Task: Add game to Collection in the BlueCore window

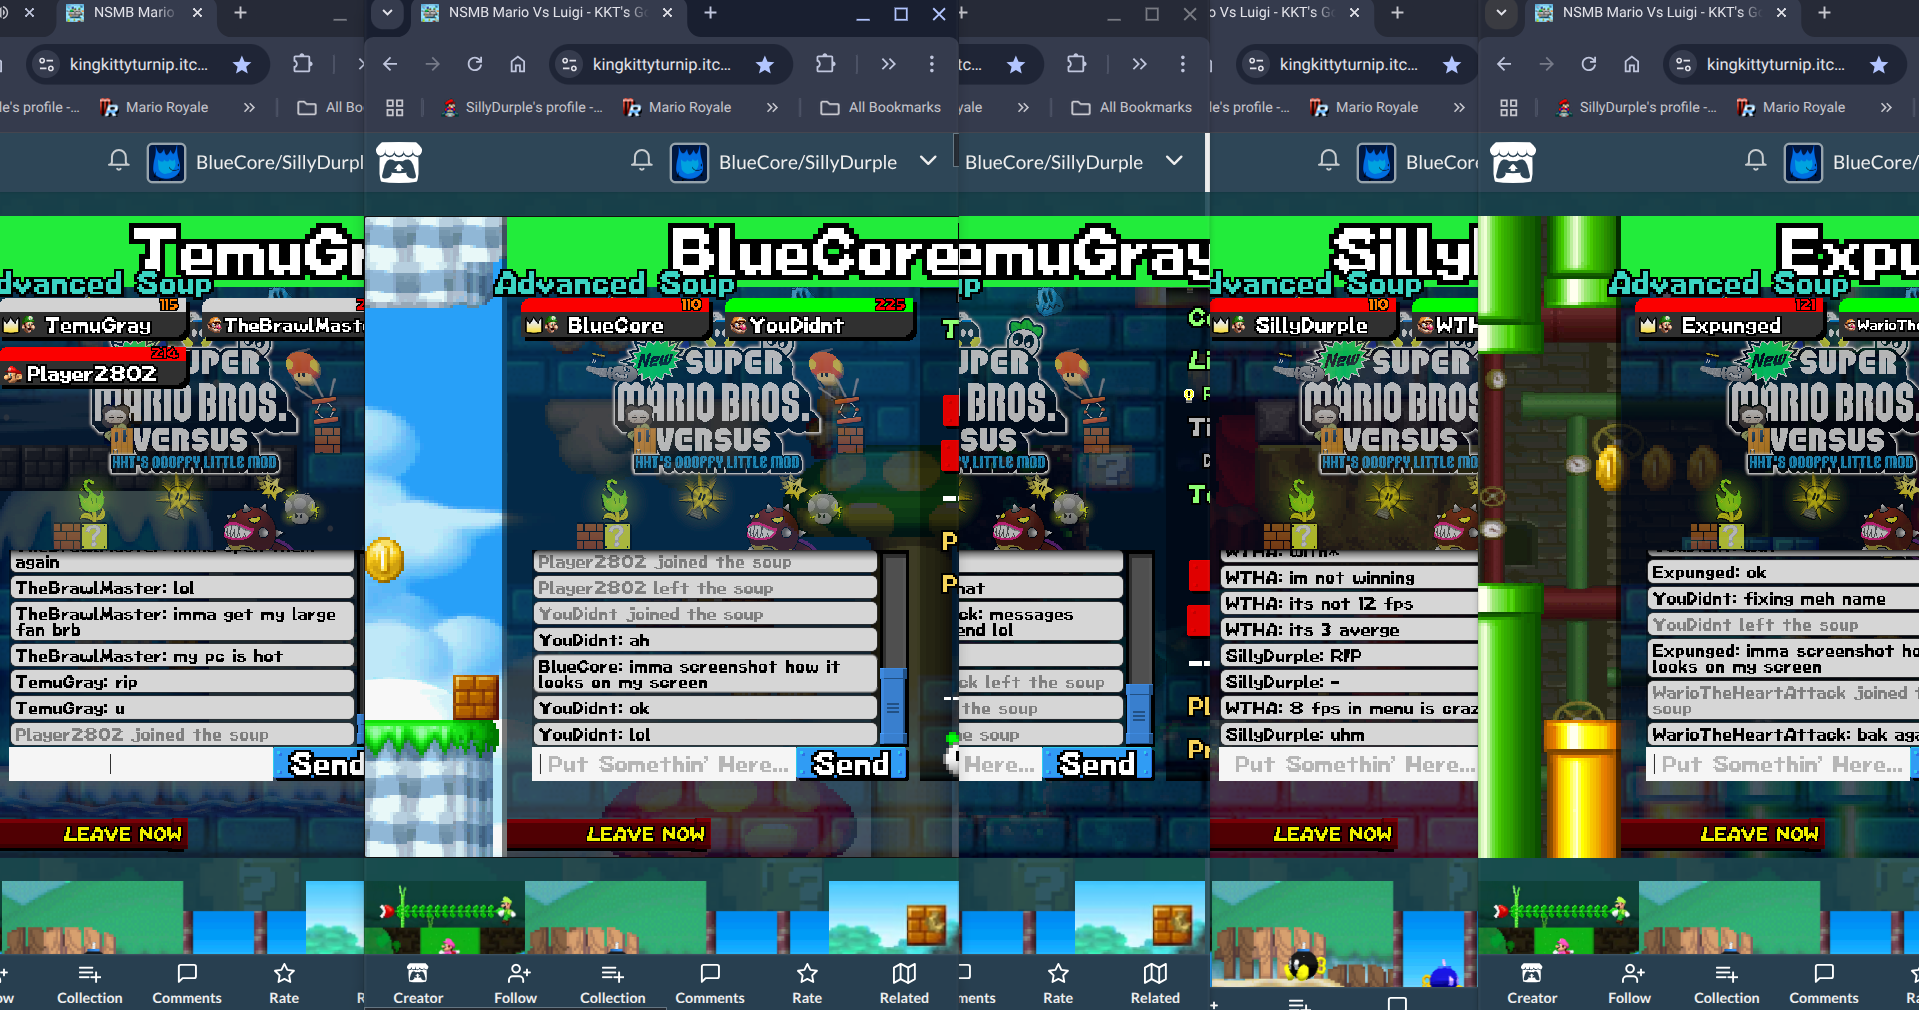Action: coord(613,984)
